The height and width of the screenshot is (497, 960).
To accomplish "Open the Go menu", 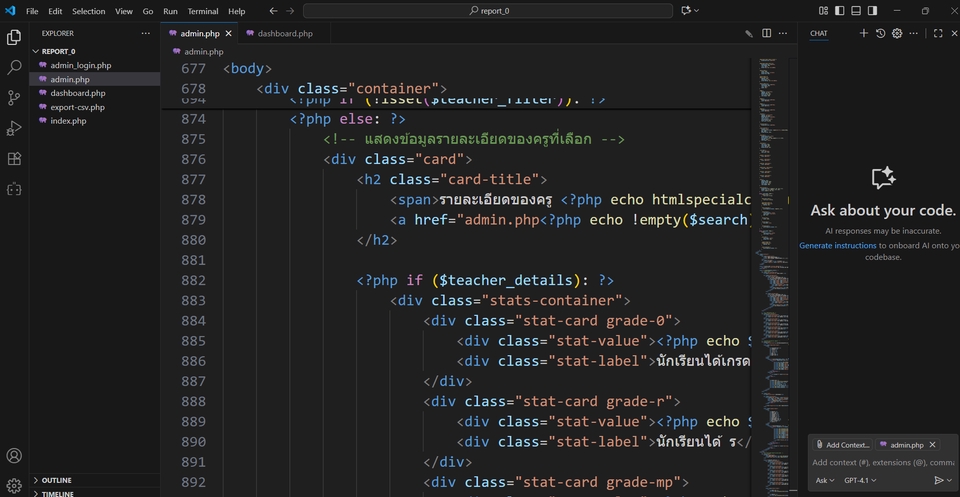I will pos(148,11).
